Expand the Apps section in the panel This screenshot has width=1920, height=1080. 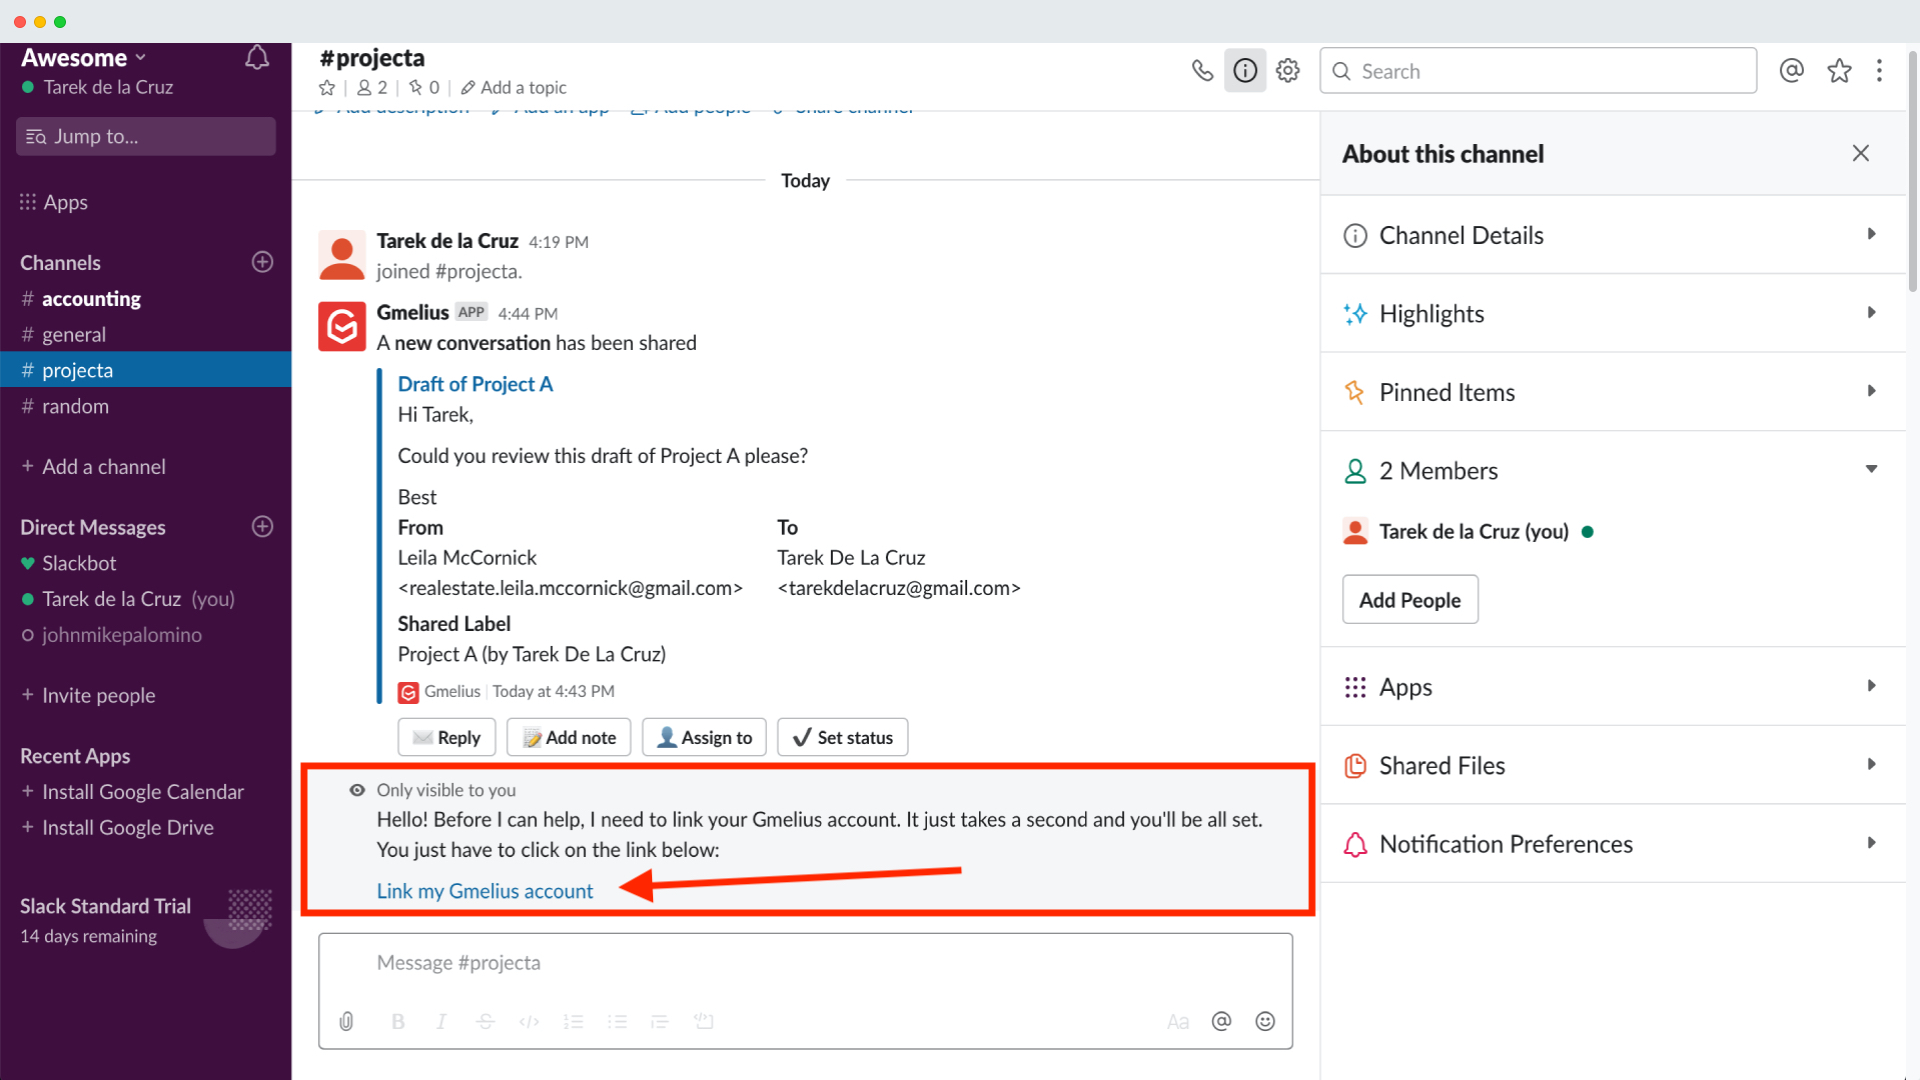click(x=1612, y=687)
